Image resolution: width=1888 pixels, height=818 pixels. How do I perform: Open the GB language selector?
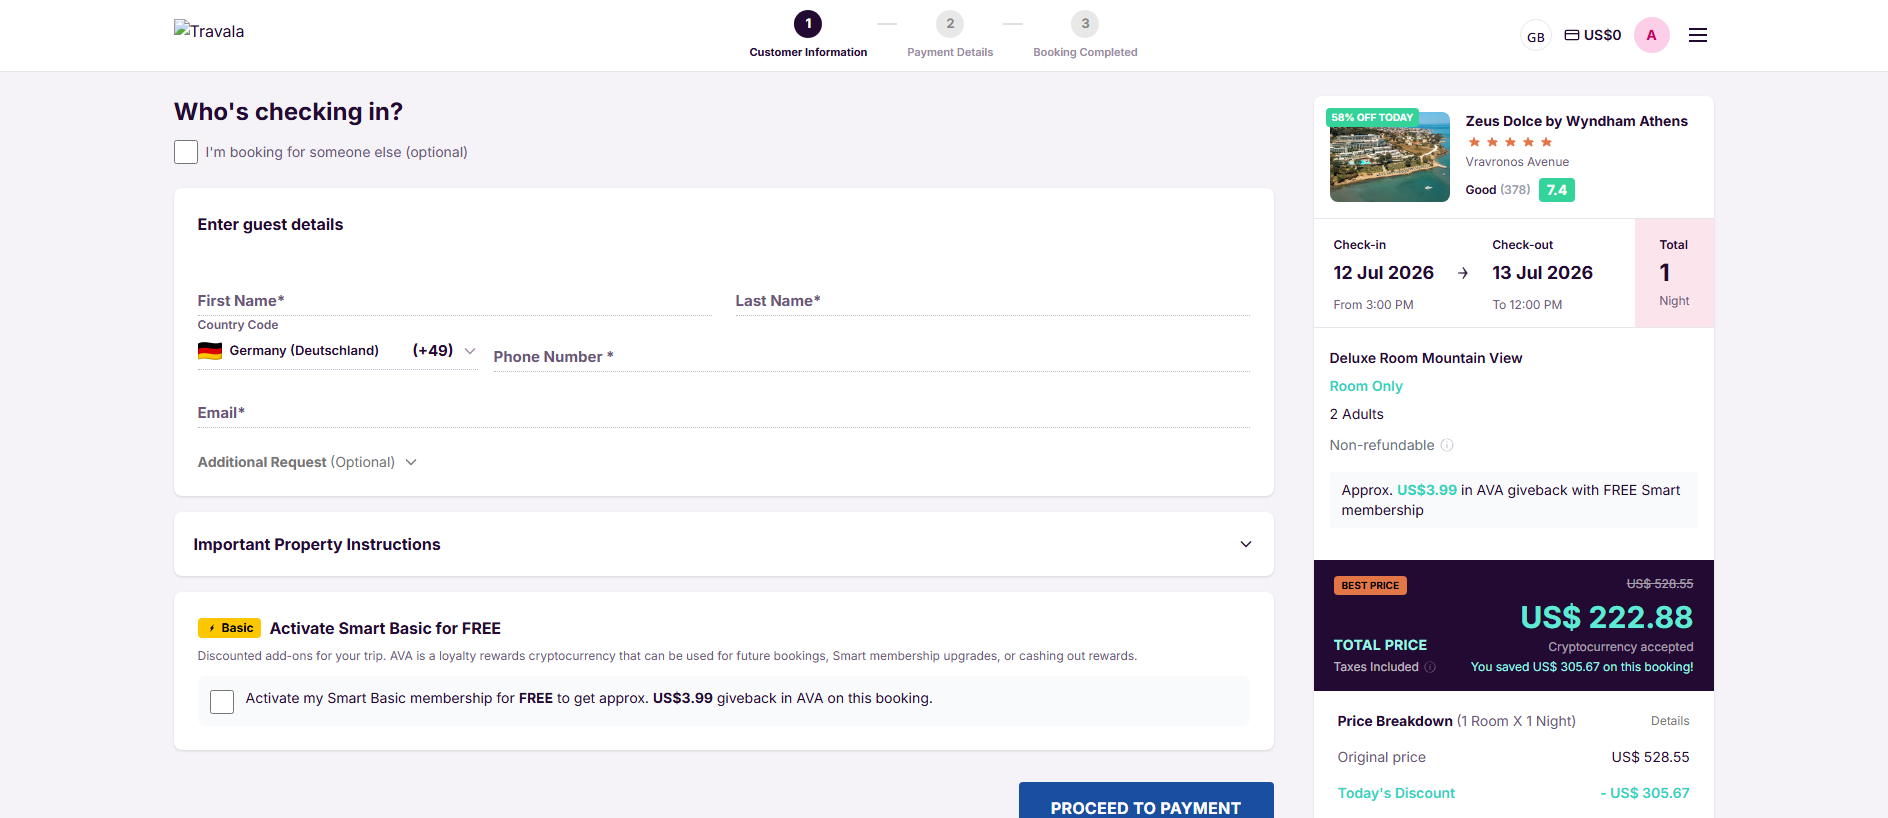click(x=1536, y=36)
